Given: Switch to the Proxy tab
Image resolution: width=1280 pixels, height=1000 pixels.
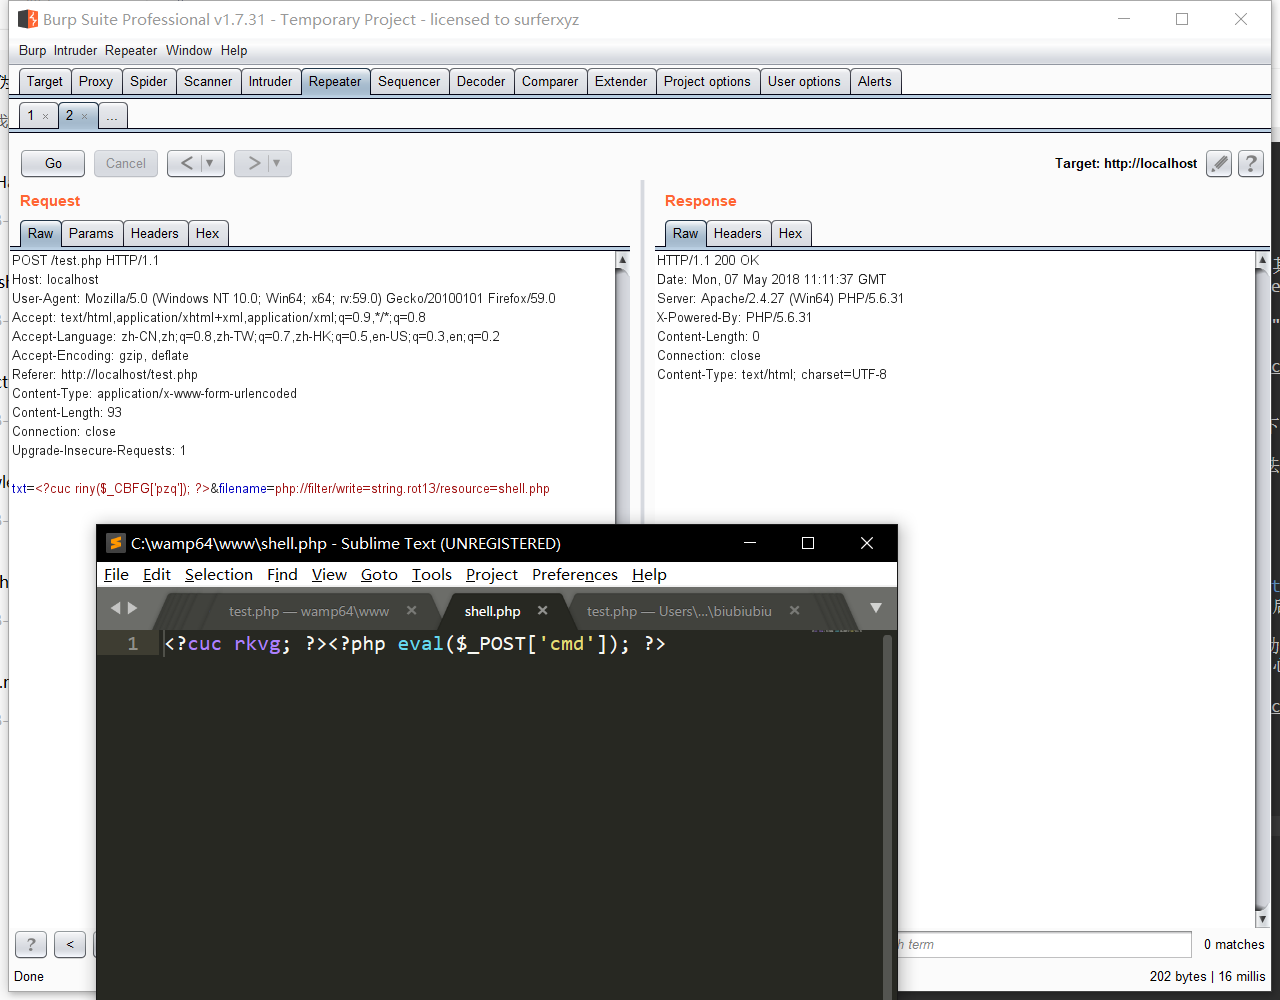Looking at the screenshot, I should point(96,81).
